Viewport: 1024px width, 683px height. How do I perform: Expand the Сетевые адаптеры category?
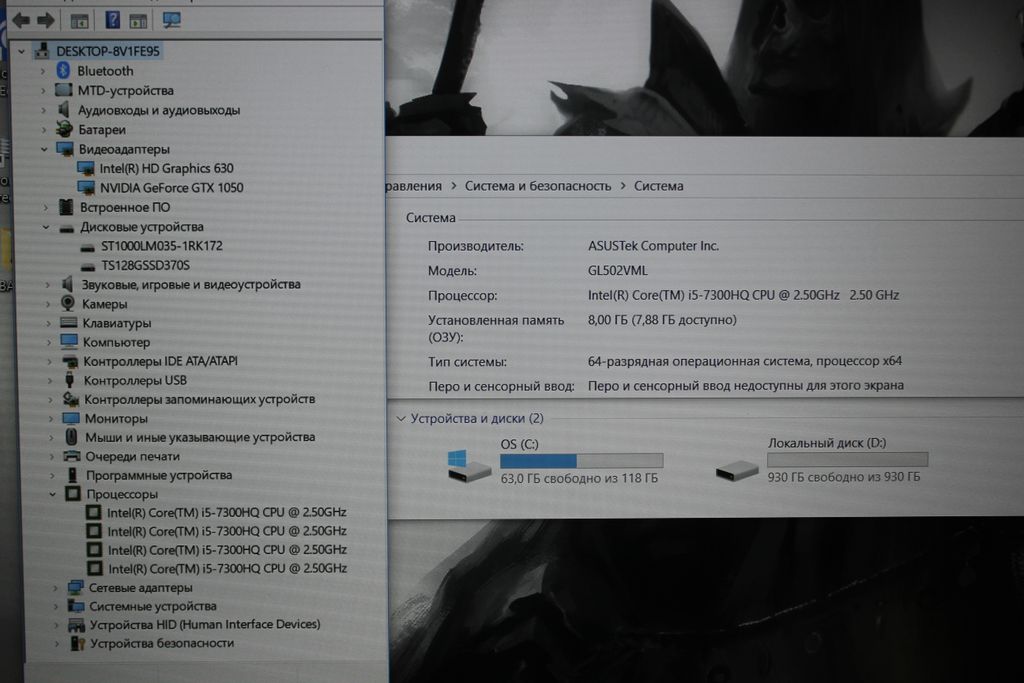[56, 588]
